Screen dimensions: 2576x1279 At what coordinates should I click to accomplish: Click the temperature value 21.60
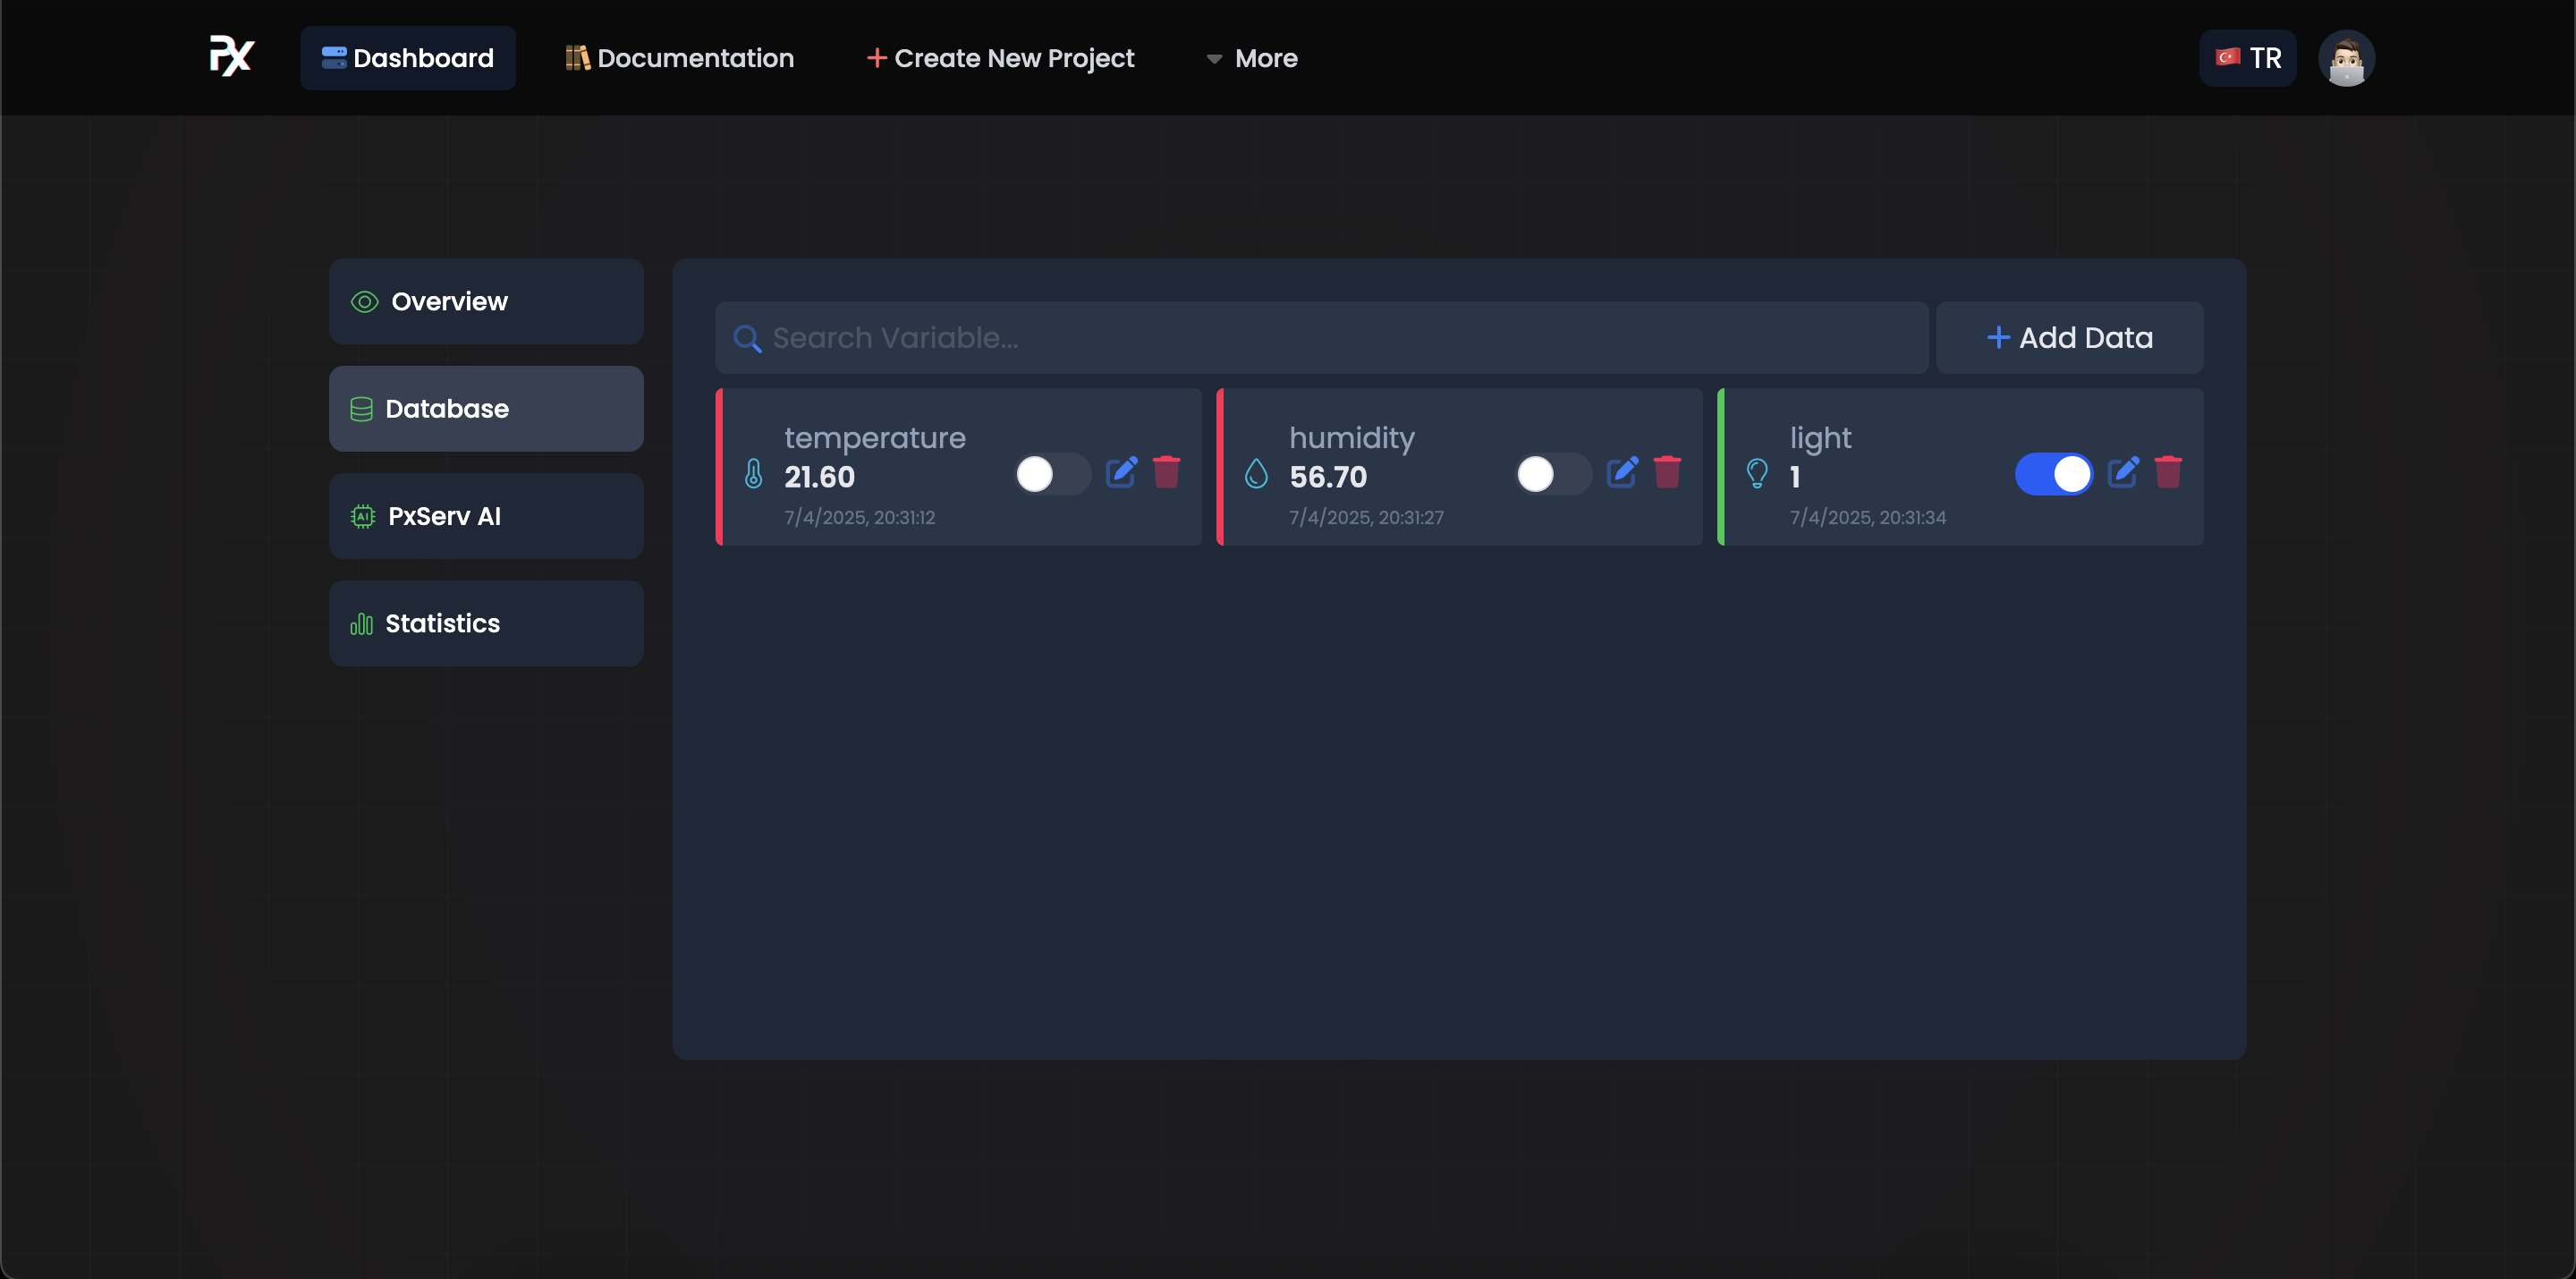tap(819, 477)
